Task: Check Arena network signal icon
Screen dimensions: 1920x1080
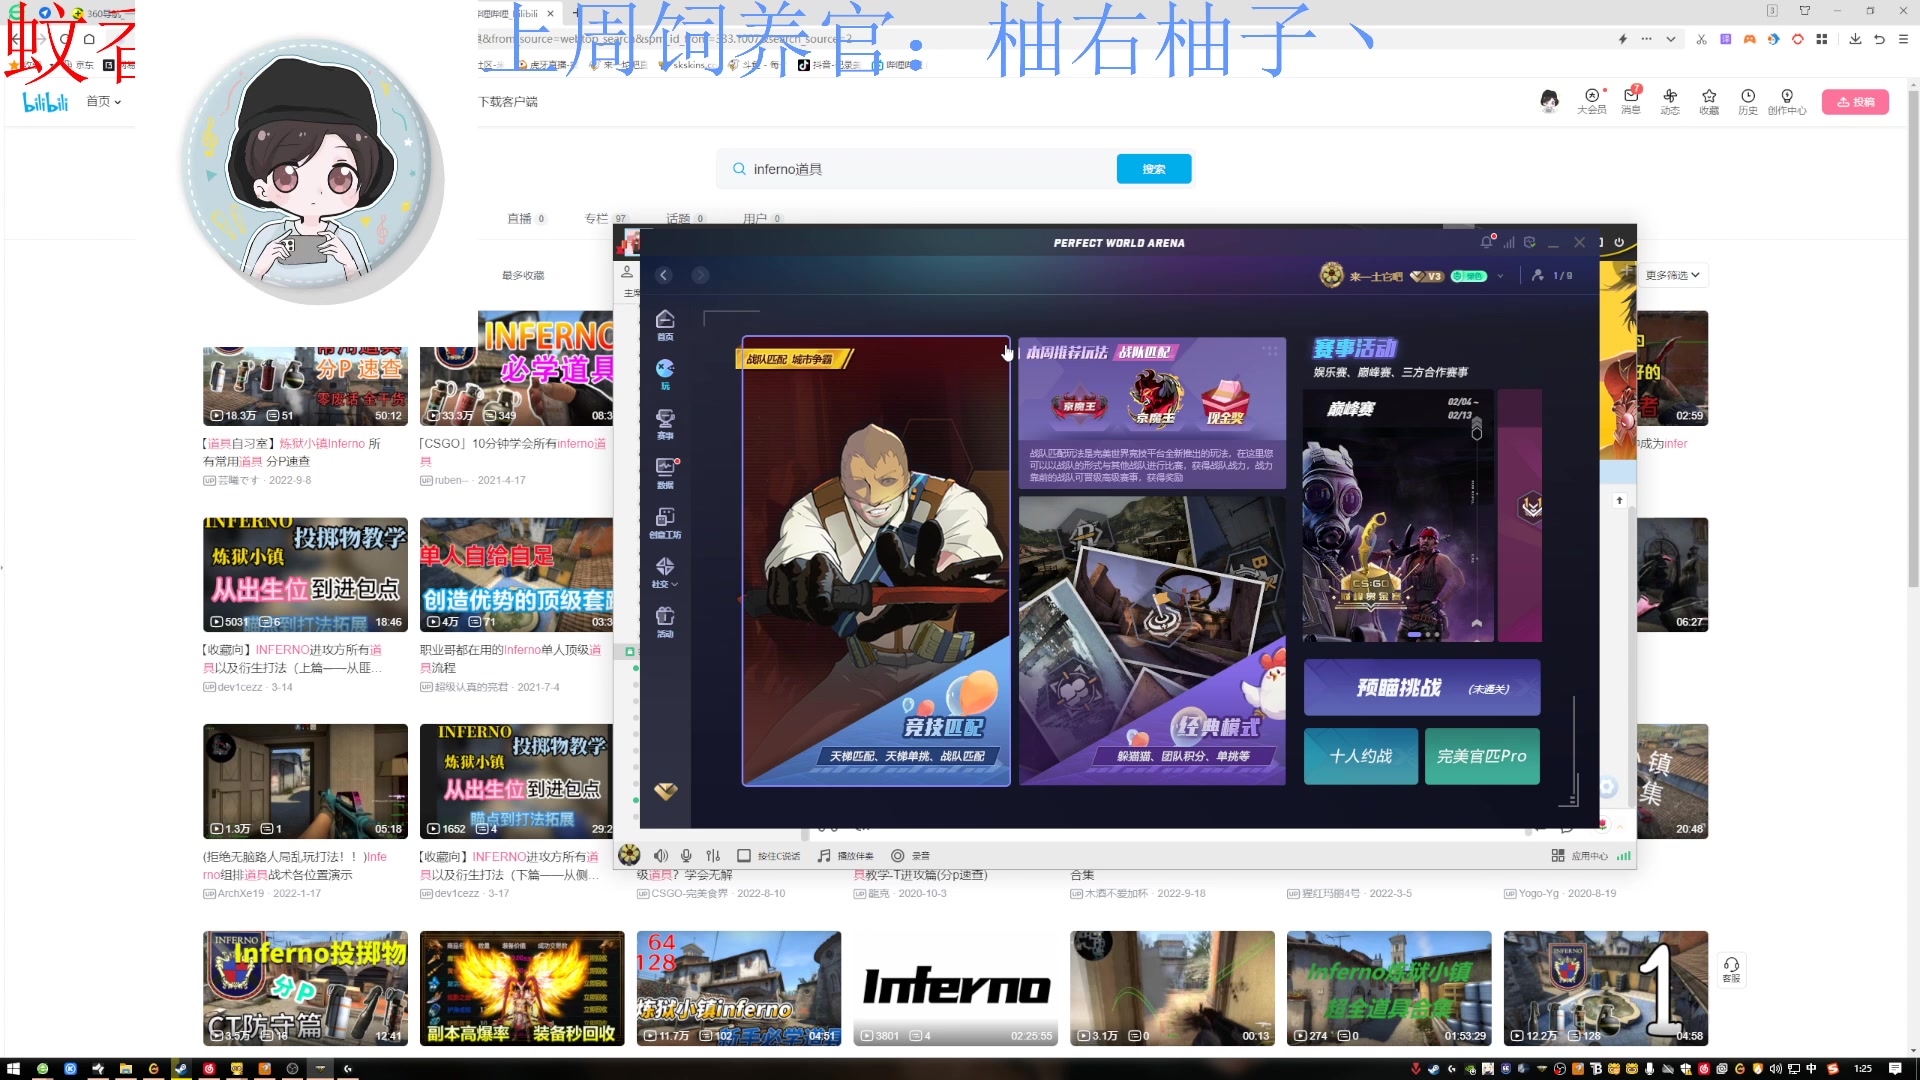Action: 1509,242
